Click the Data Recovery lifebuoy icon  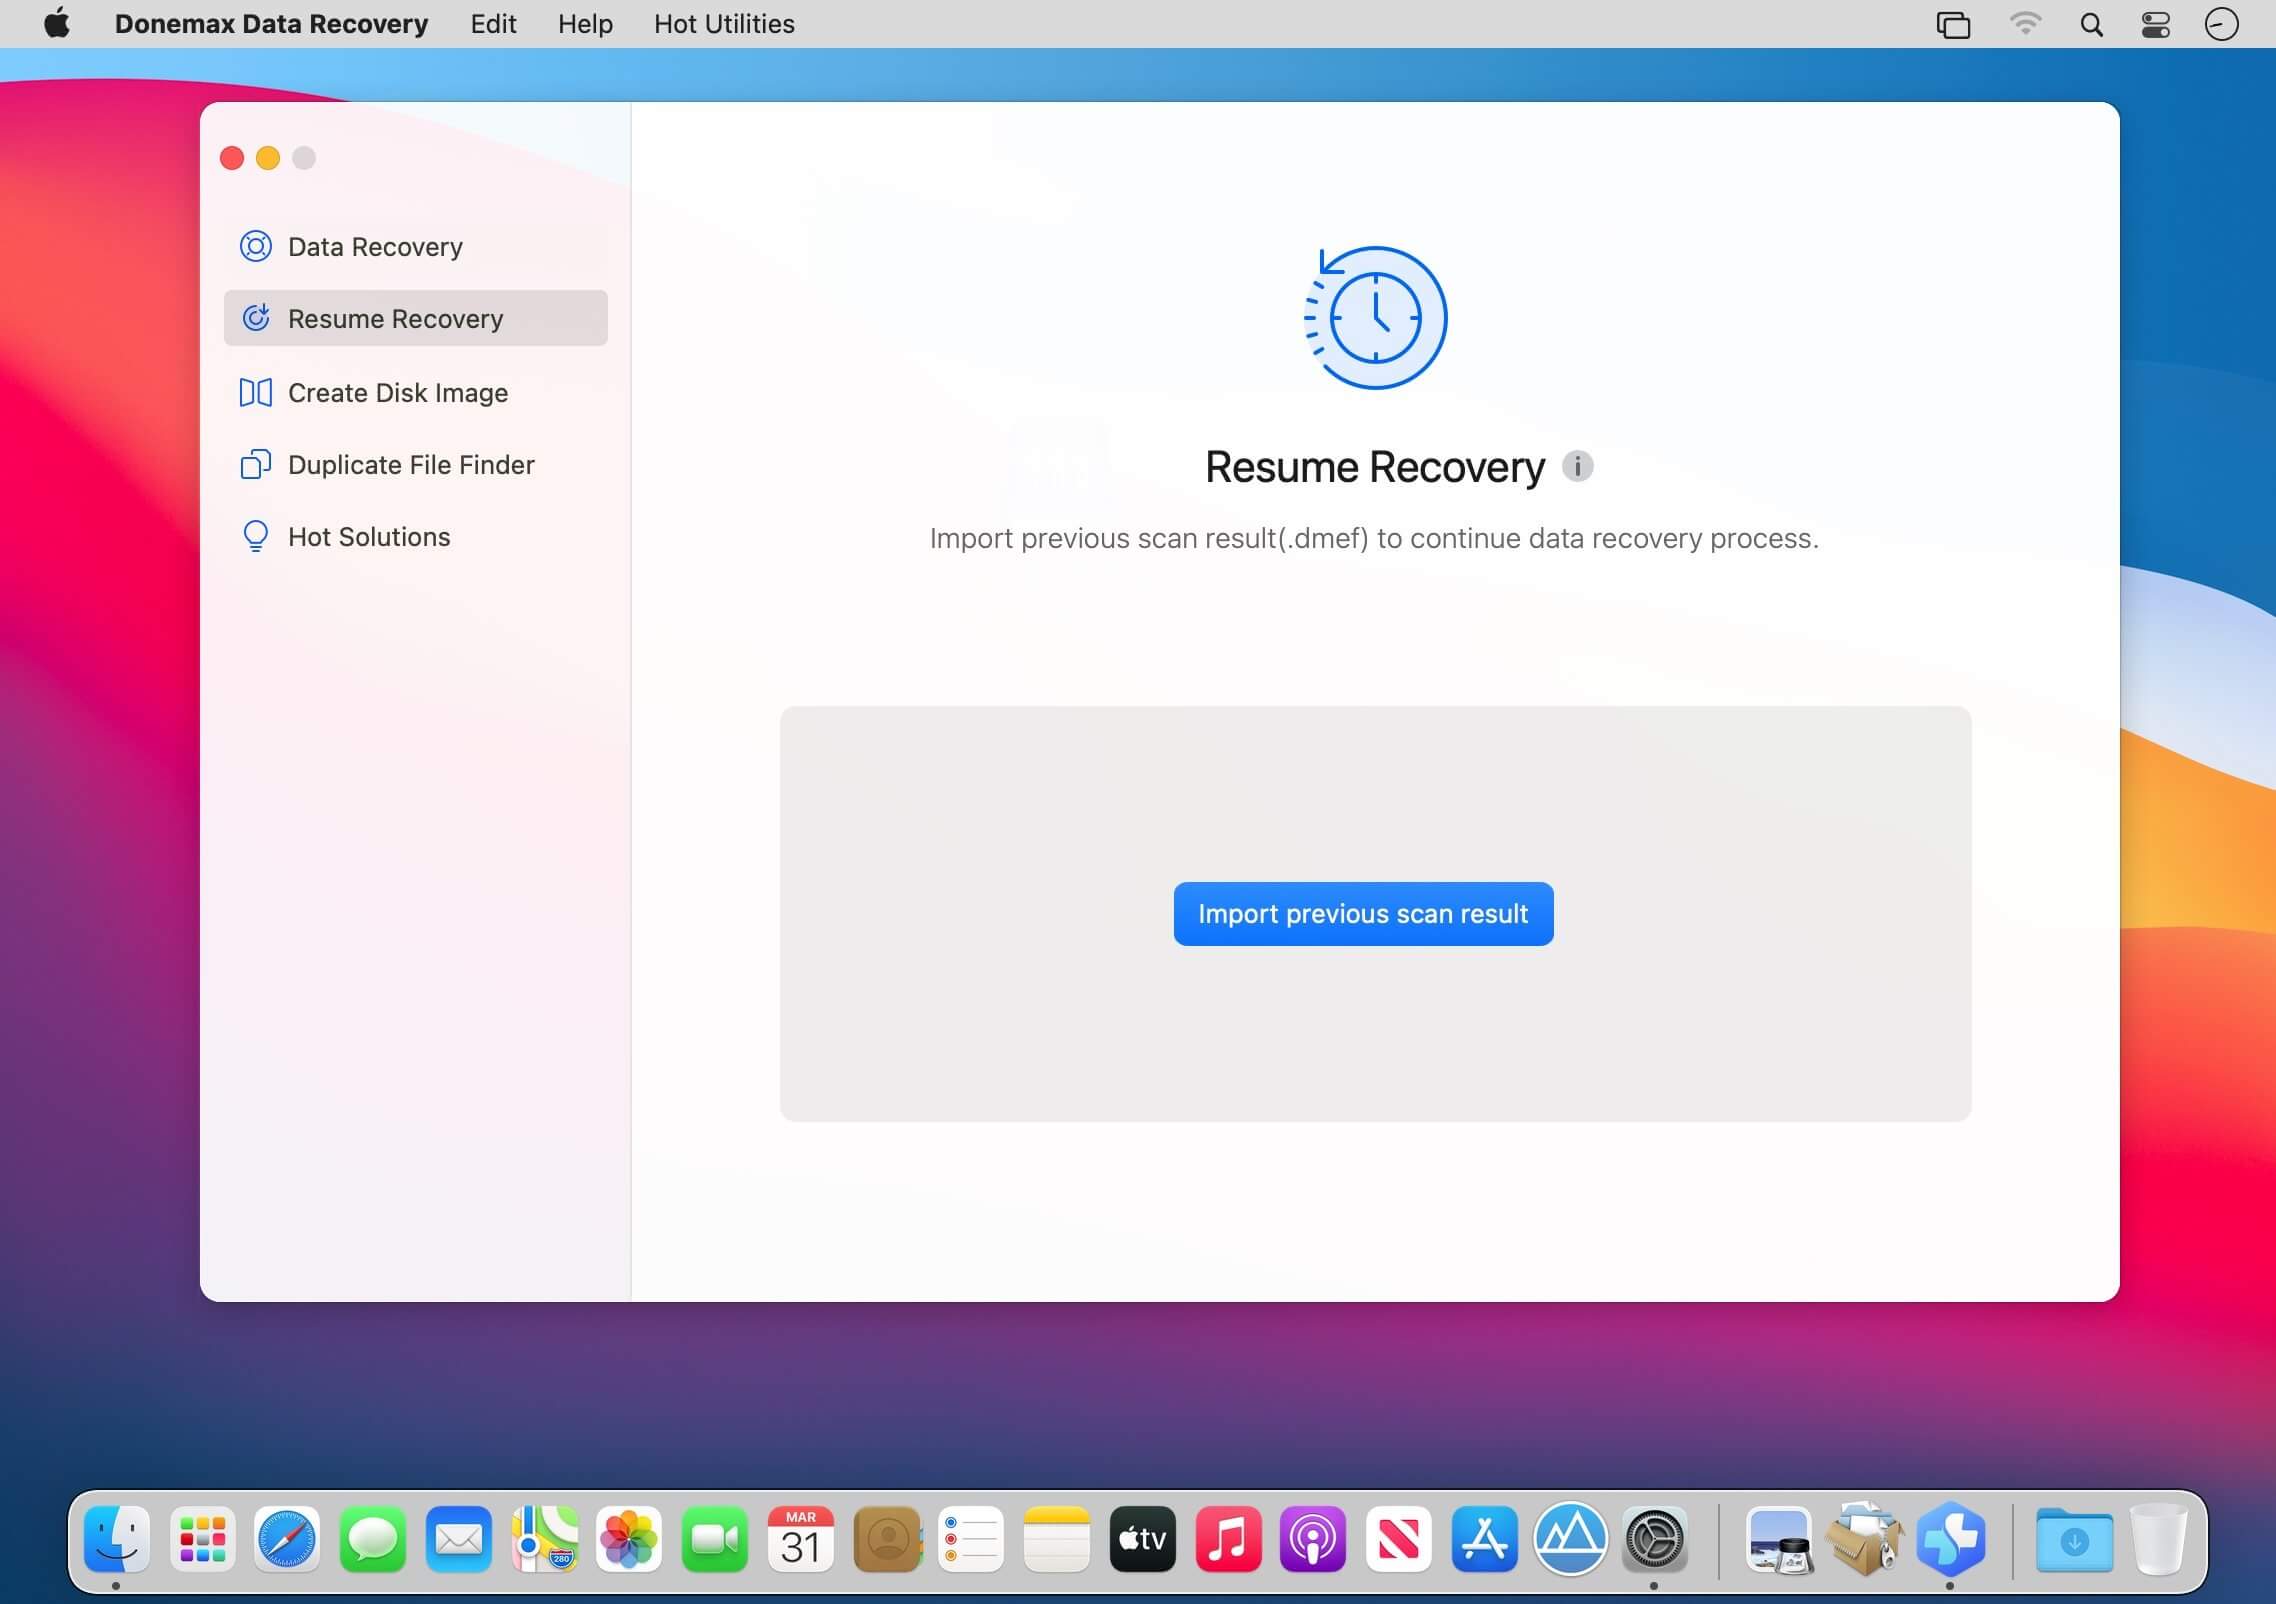click(x=256, y=246)
